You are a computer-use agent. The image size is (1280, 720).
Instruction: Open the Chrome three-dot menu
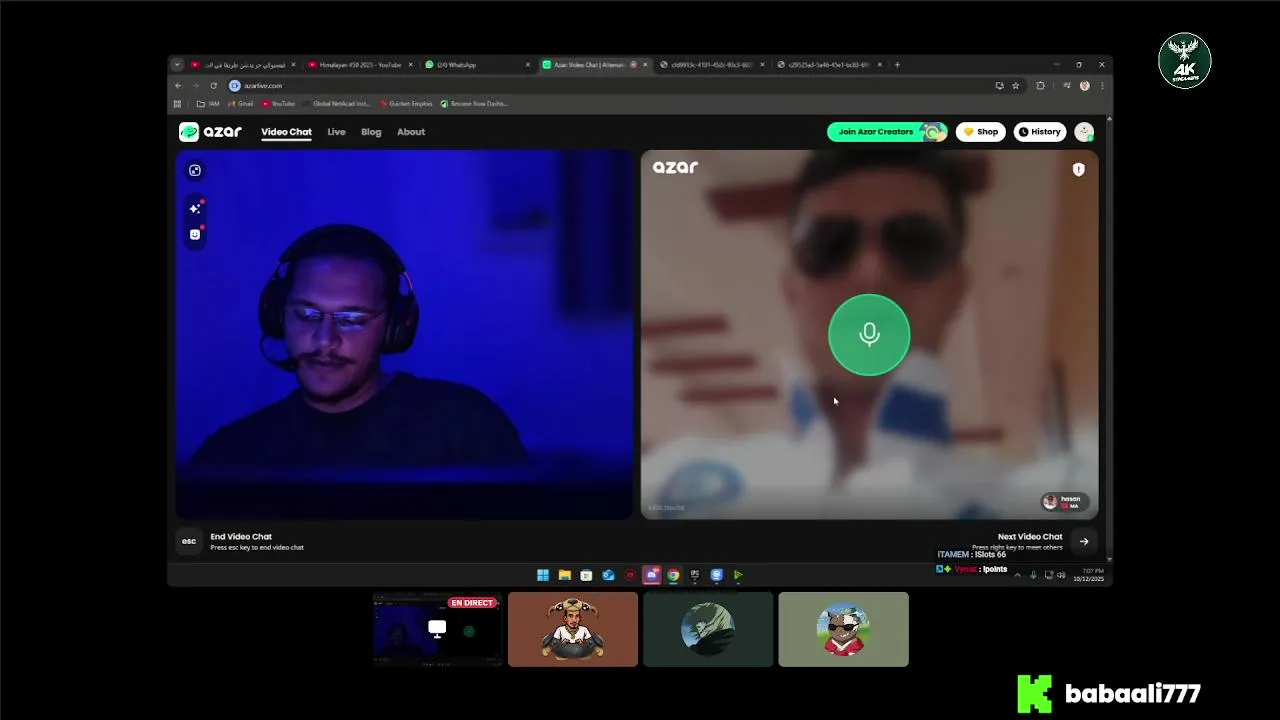pyautogui.click(x=1102, y=86)
